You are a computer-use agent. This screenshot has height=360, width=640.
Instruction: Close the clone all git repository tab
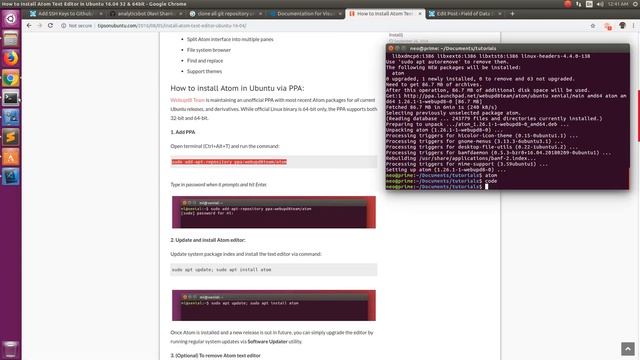[x=260, y=13]
